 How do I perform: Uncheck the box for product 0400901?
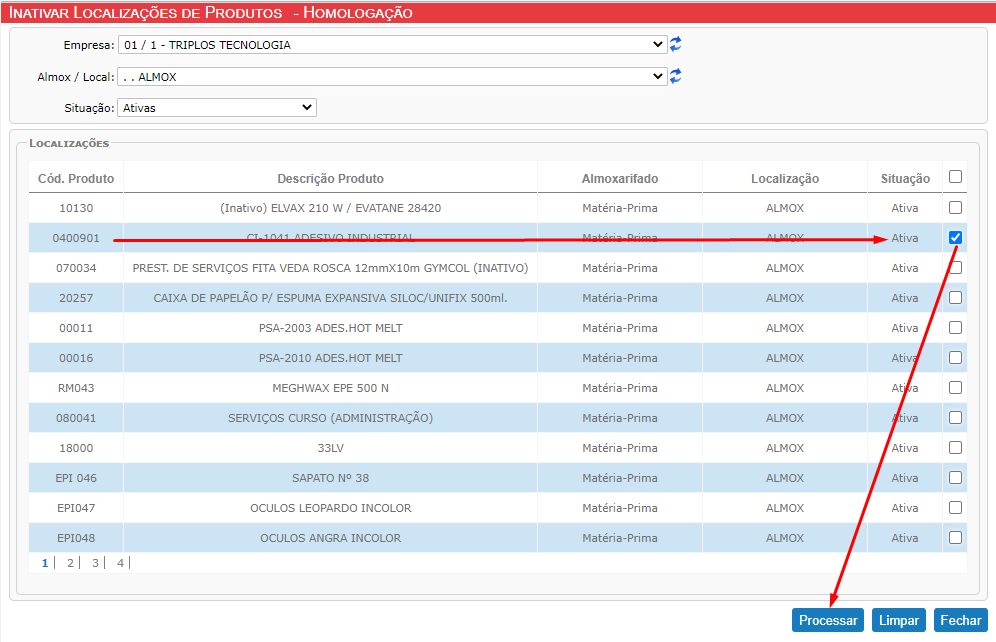tap(955, 237)
